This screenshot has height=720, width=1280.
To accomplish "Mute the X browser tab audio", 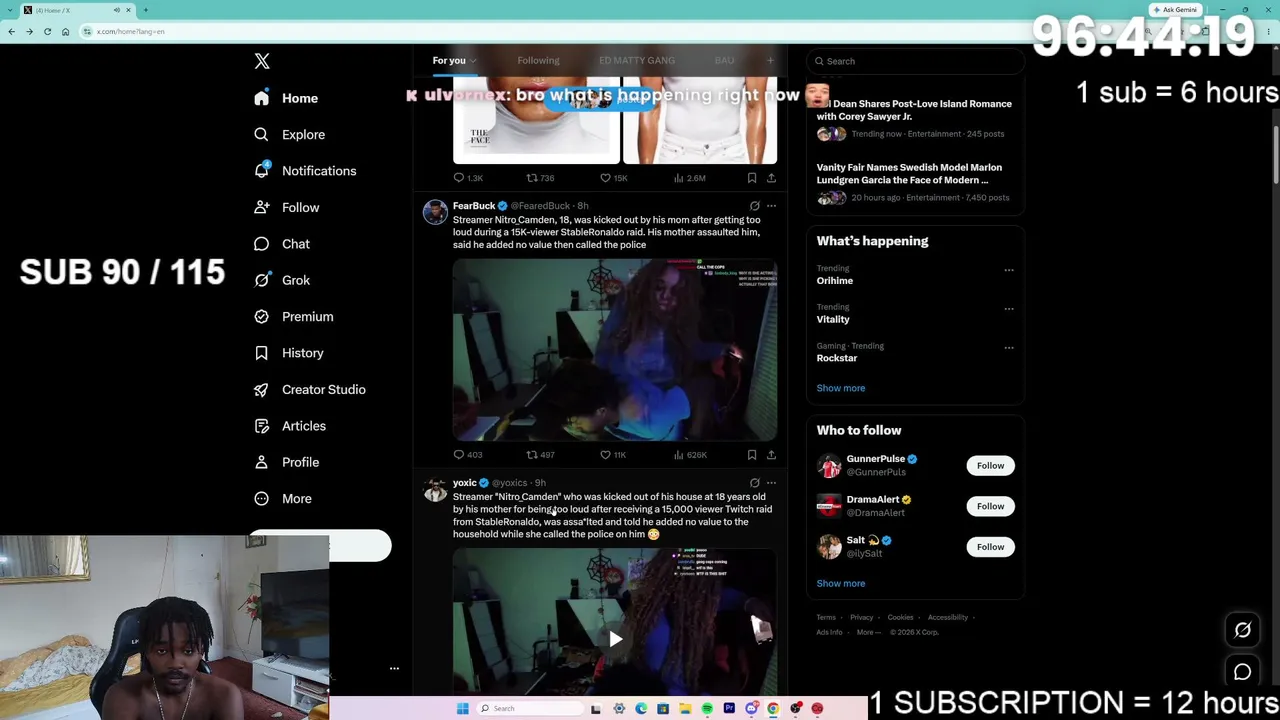I will (x=117, y=10).
